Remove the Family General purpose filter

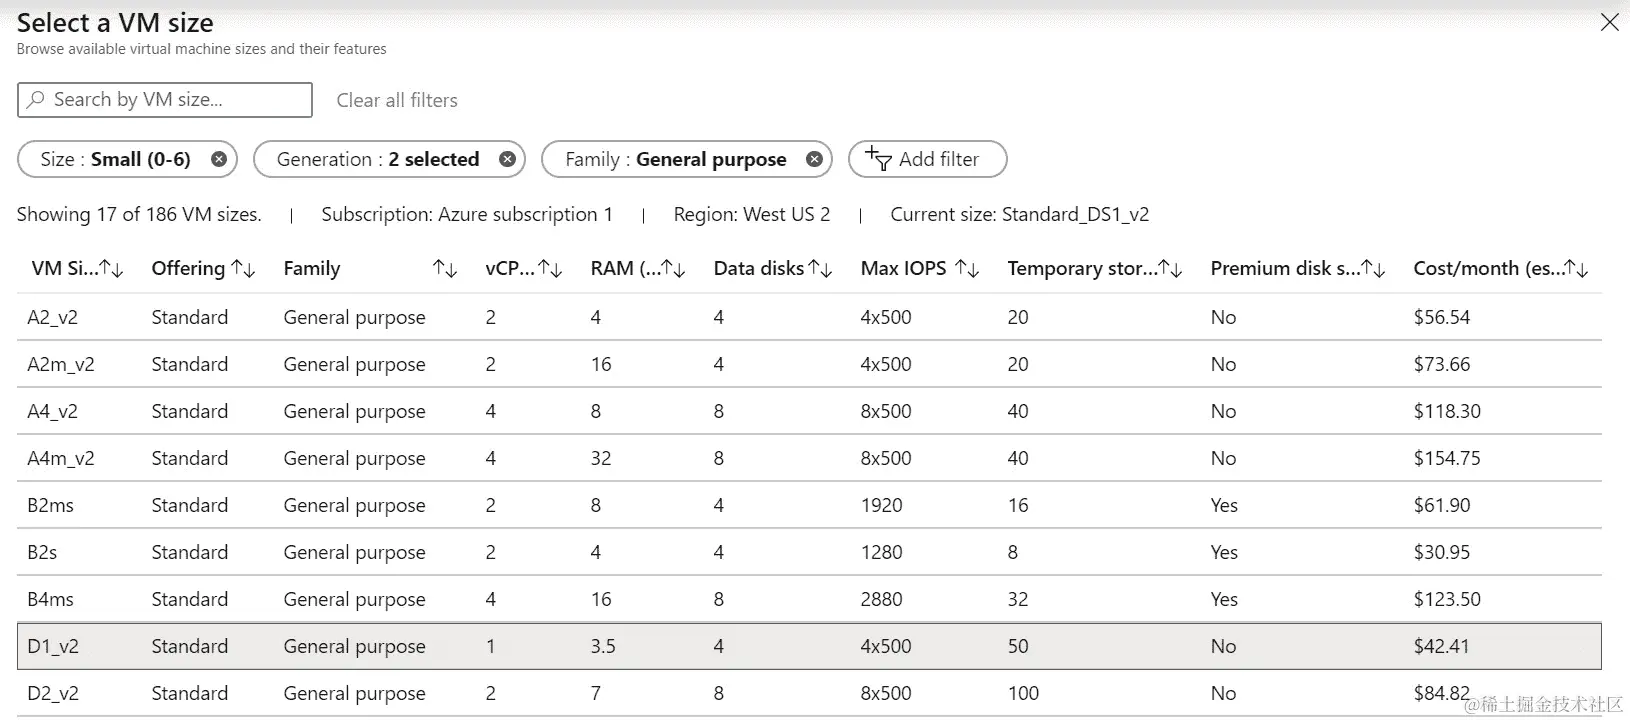814,159
